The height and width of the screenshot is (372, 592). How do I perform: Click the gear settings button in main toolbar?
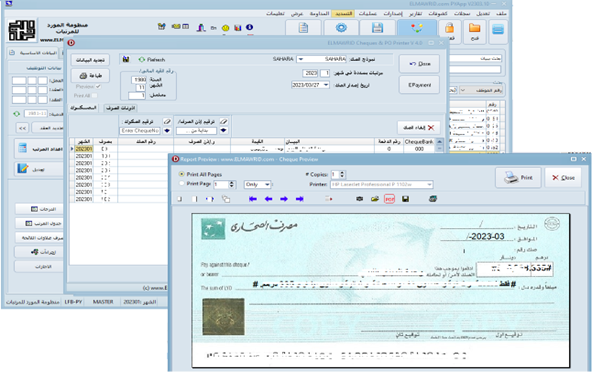point(341,28)
